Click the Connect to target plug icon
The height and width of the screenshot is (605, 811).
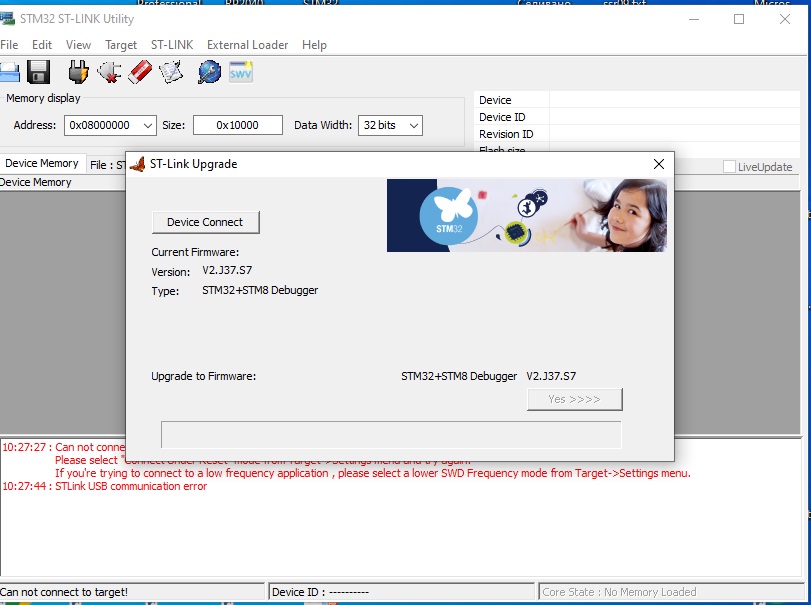(78, 72)
